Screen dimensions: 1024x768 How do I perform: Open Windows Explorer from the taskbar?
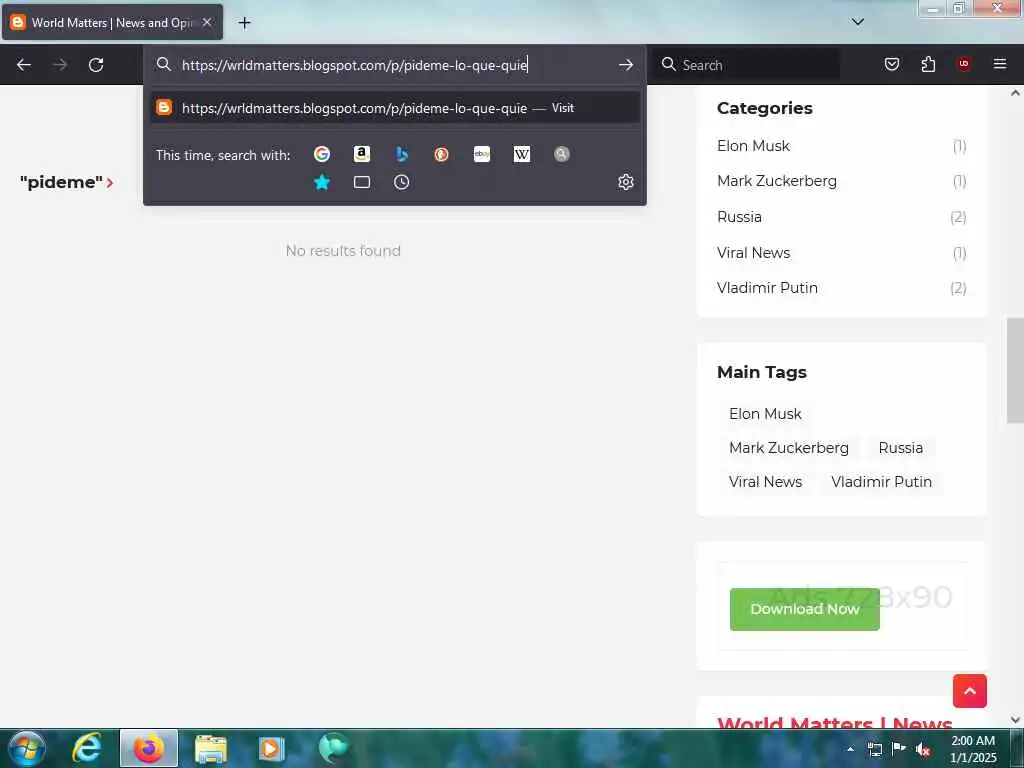pos(210,748)
